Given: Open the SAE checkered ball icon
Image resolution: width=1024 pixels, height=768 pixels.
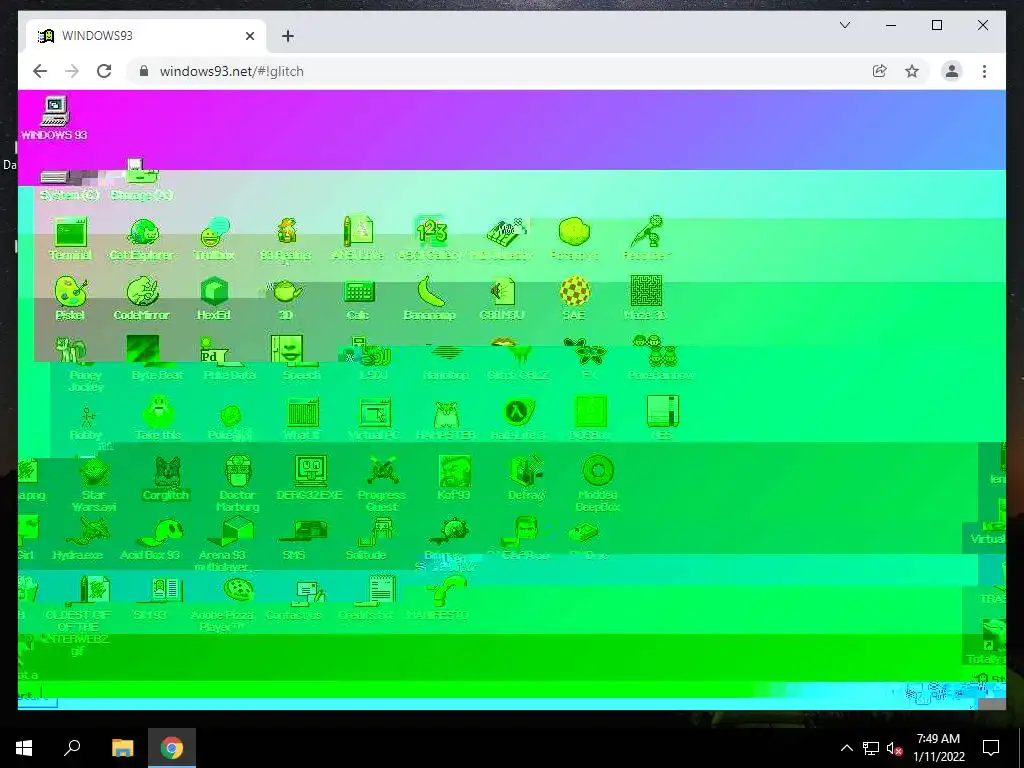Looking at the screenshot, I should [x=575, y=291].
